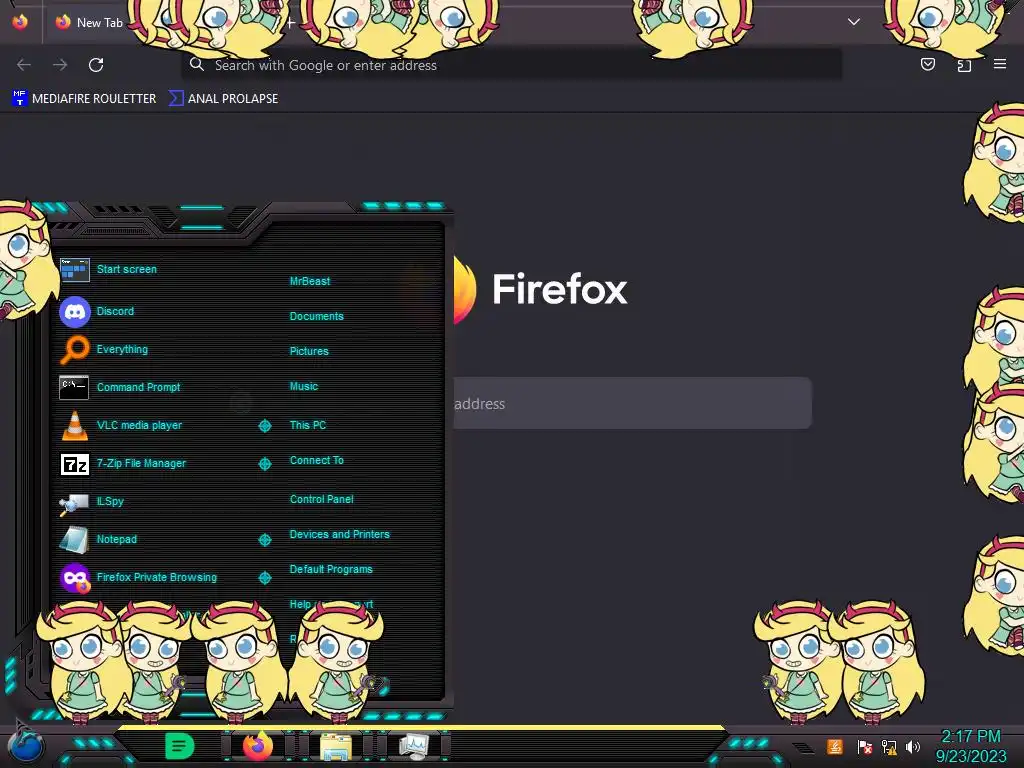This screenshot has height=768, width=1024.
Task: Open the second bookmark on the bookmarks bar
Action: coord(223,99)
